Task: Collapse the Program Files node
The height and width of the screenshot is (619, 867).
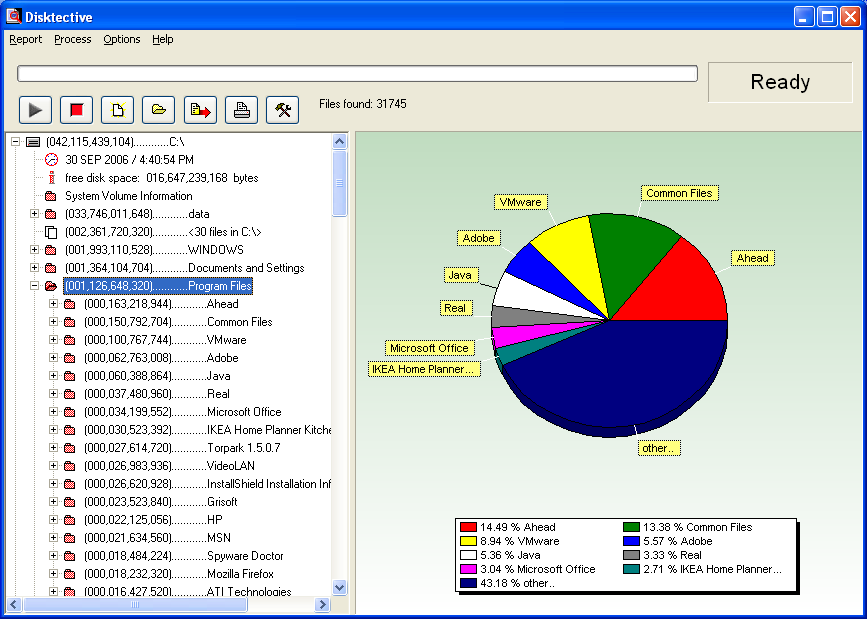Action: (34, 285)
